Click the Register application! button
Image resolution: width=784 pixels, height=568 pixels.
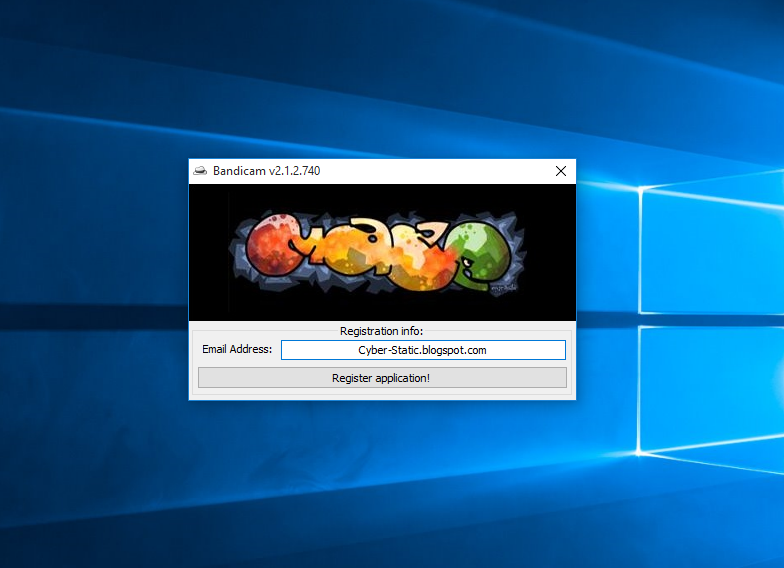(382, 378)
